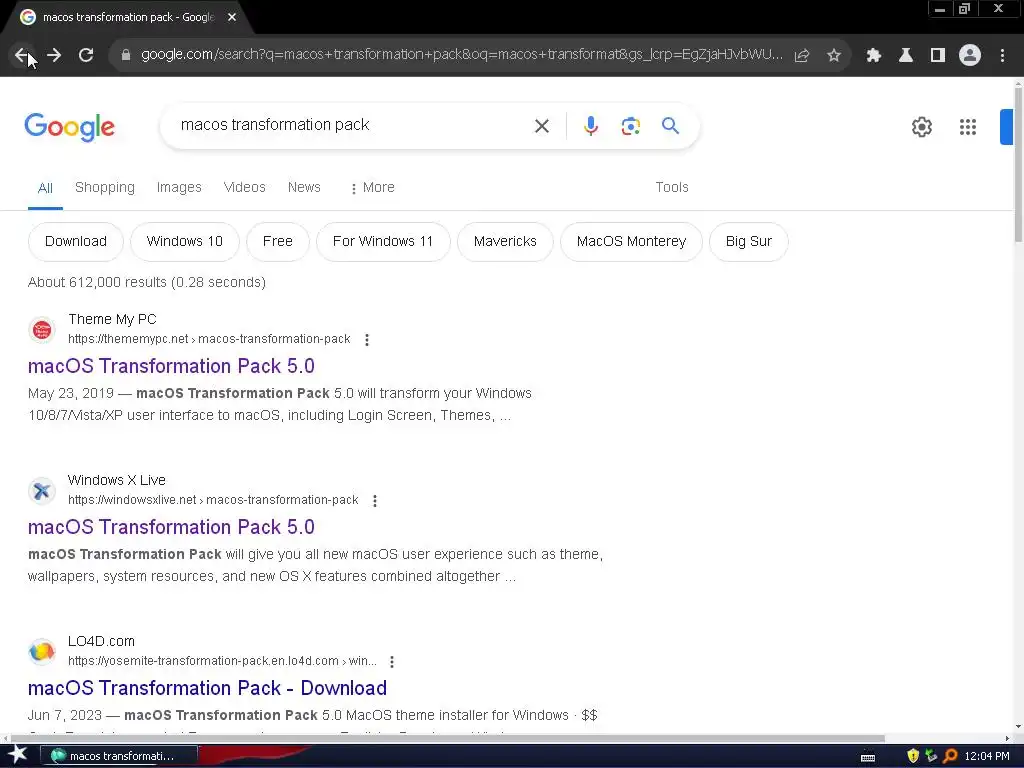
Task: Open Google quick settings gear
Action: tap(921, 127)
